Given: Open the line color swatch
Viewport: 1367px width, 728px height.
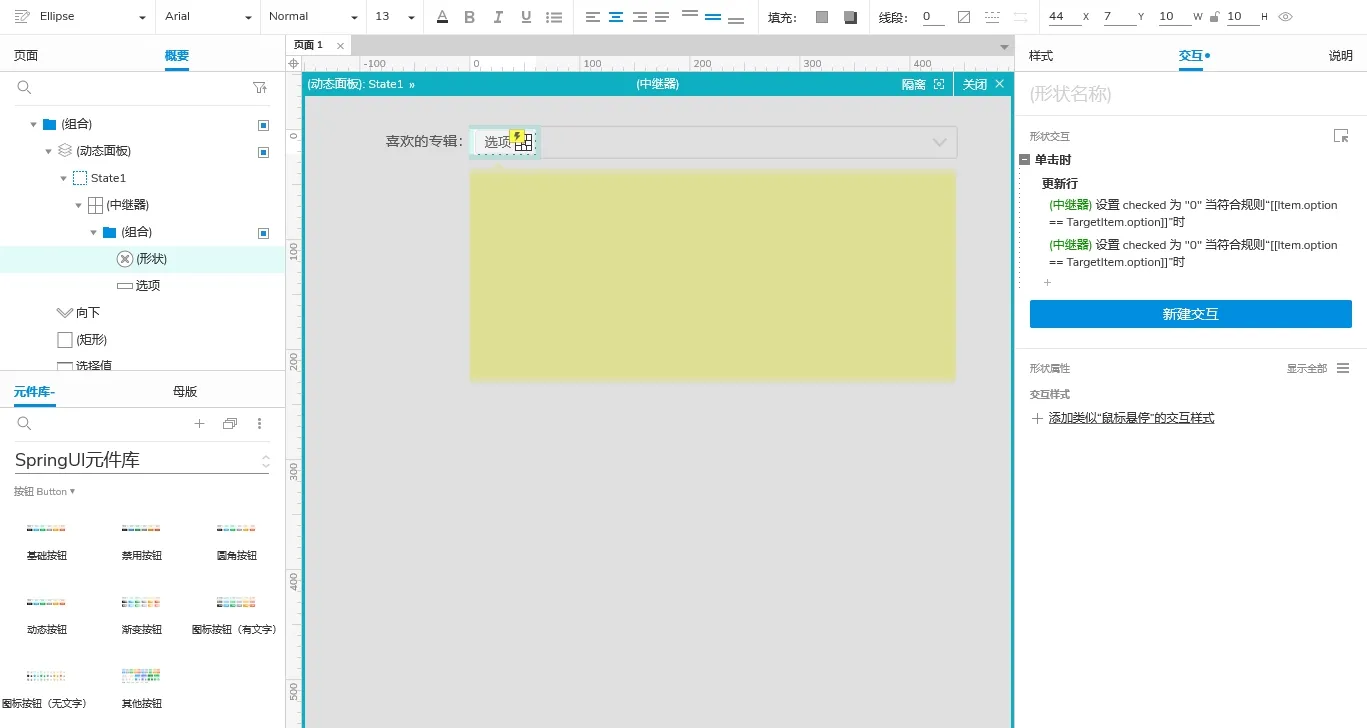Looking at the screenshot, I should tap(964, 17).
